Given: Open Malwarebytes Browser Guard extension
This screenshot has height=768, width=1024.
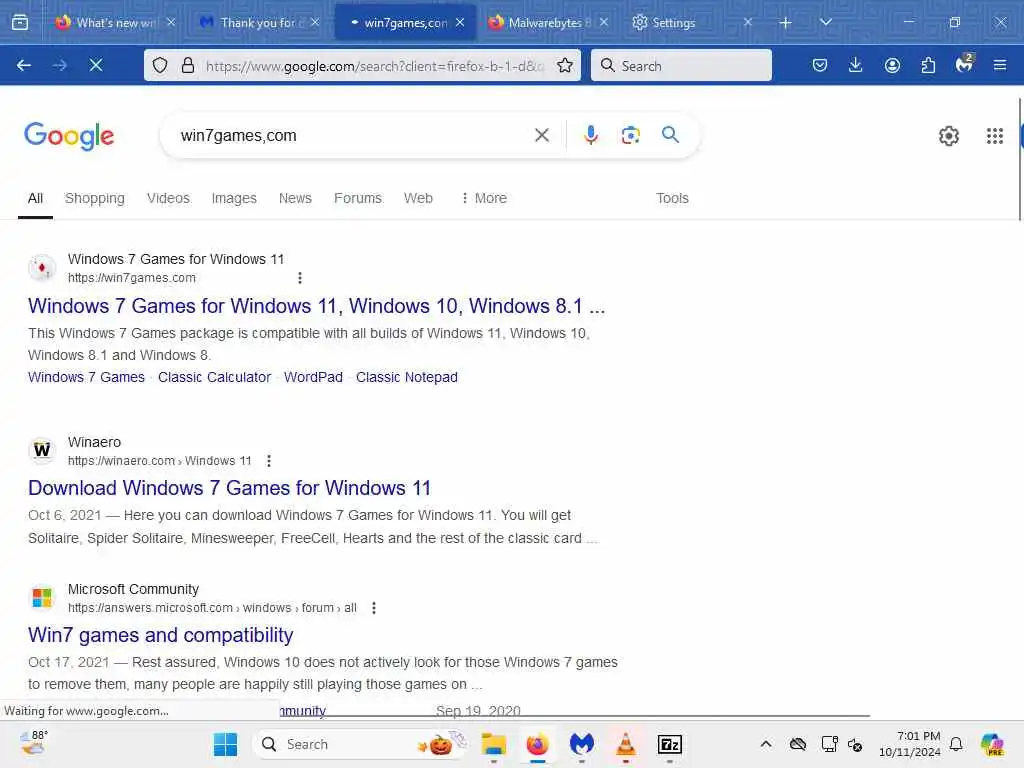Looking at the screenshot, I should coord(964,64).
